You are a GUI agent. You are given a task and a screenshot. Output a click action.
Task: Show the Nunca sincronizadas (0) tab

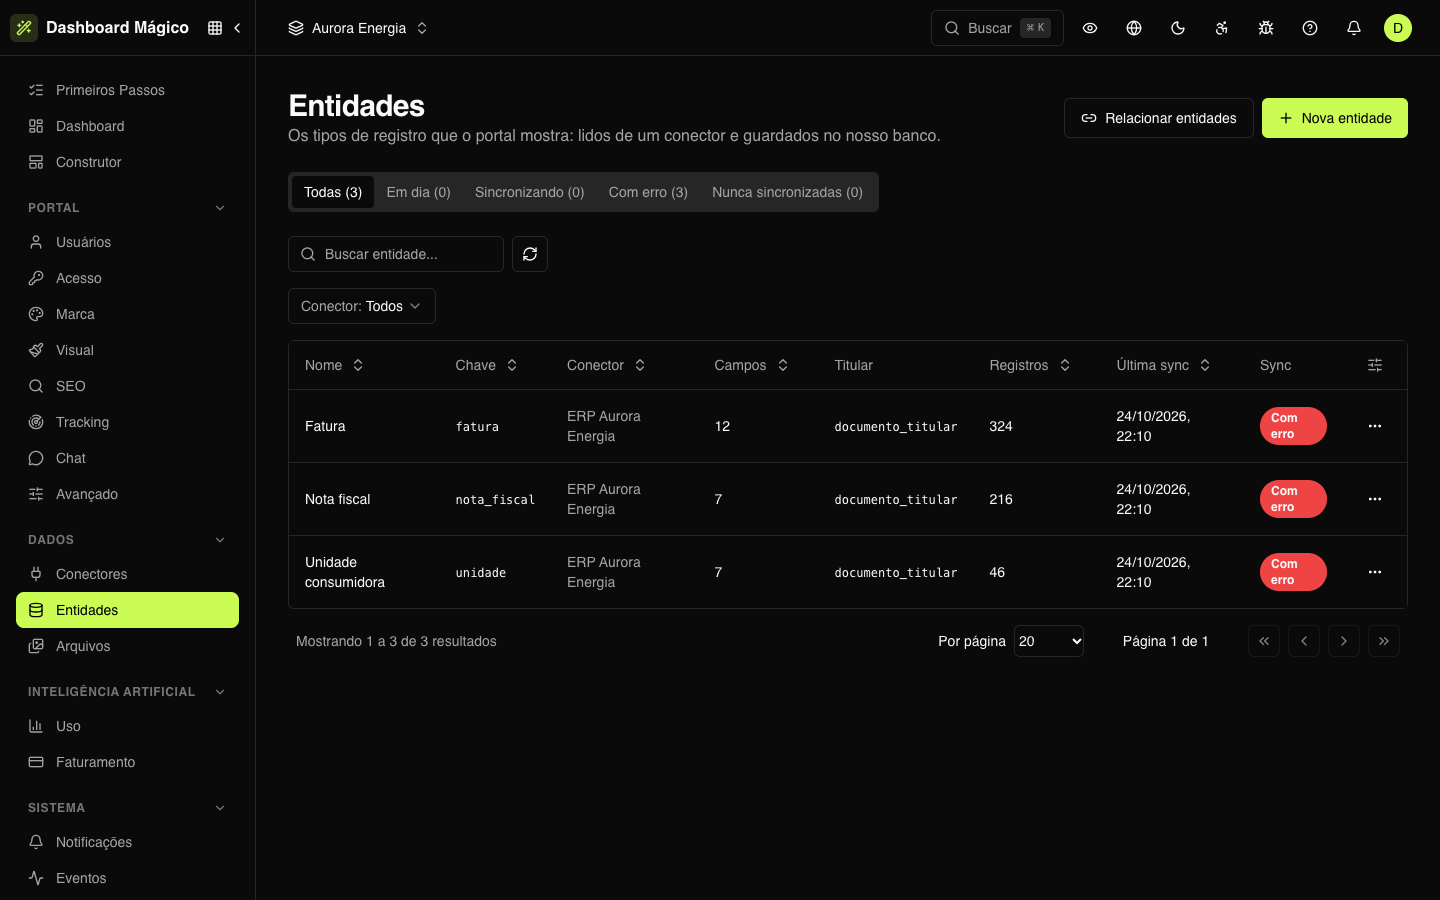pyautogui.click(x=787, y=192)
